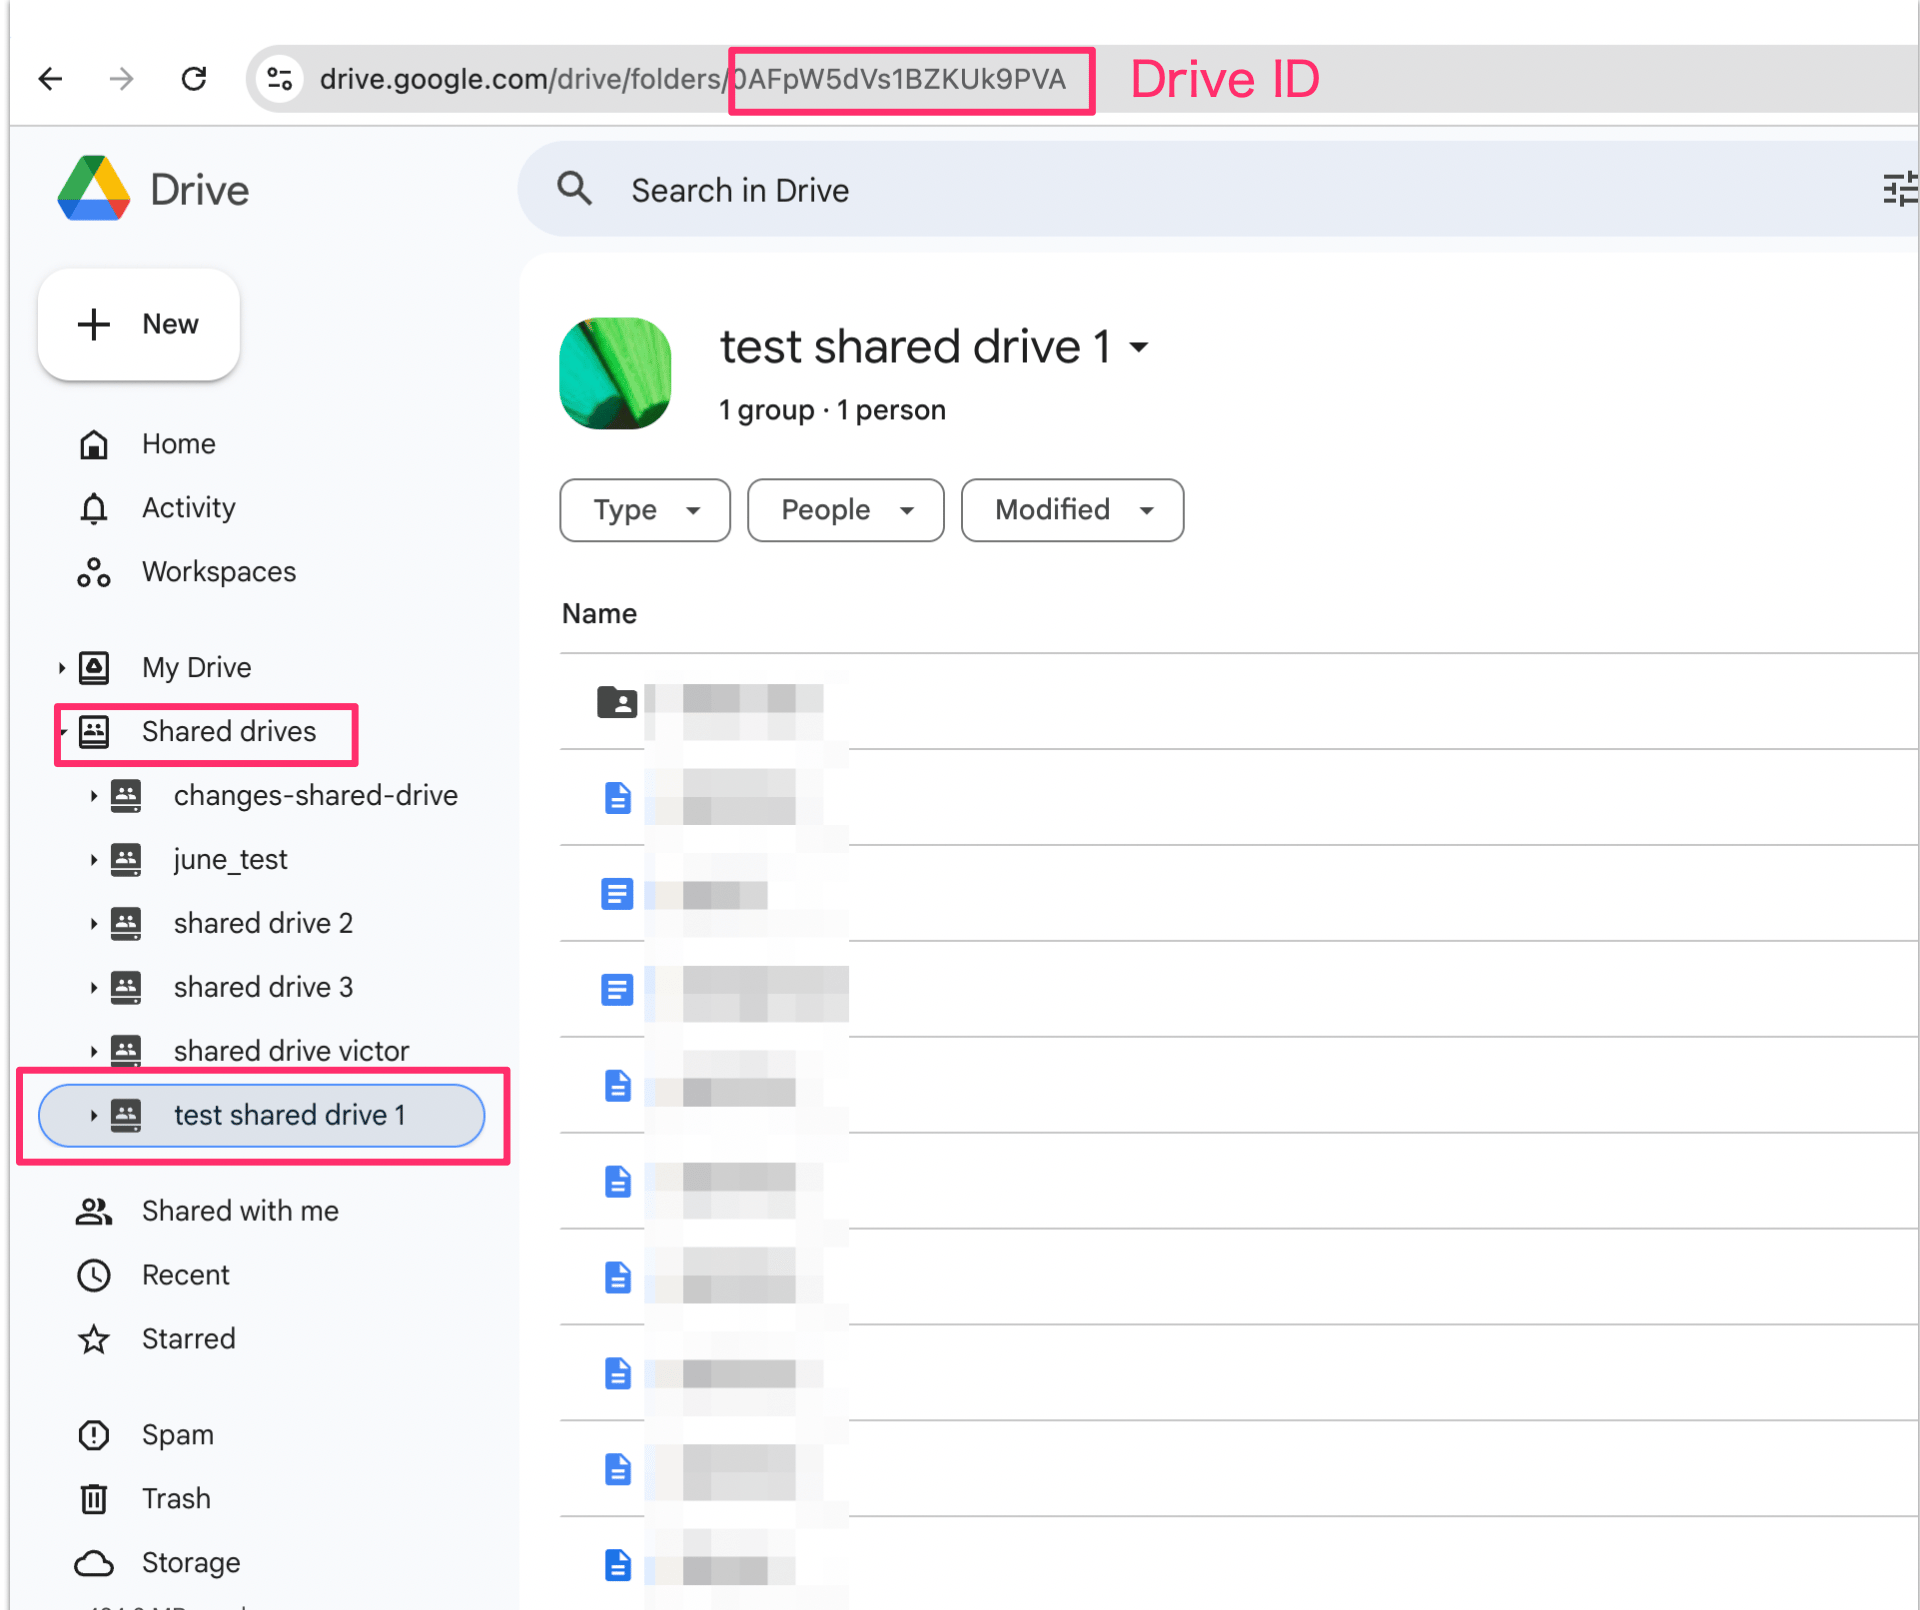Click the plus icon in New button
The height and width of the screenshot is (1610, 1920).
click(x=94, y=324)
